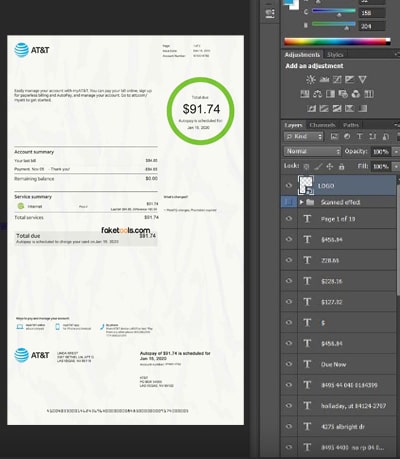Click the B value field showing 204

pyautogui.click(x=372, y=26)
